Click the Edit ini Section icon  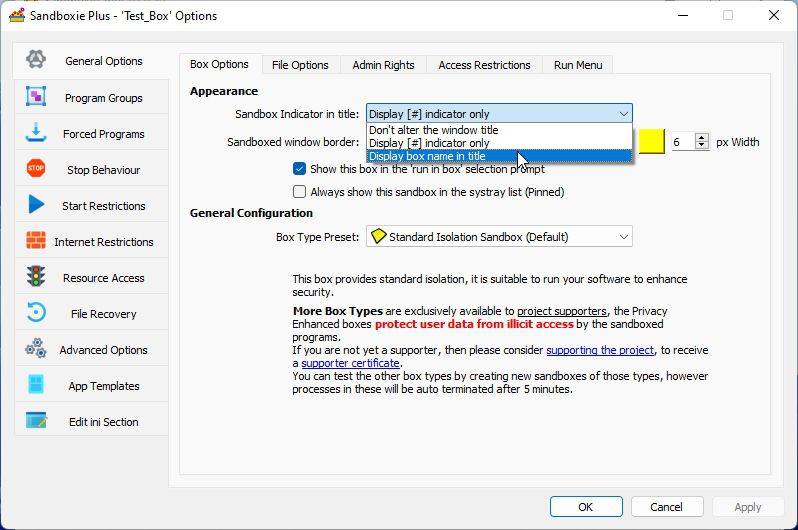pyautogui.click(x=36, y=421)
